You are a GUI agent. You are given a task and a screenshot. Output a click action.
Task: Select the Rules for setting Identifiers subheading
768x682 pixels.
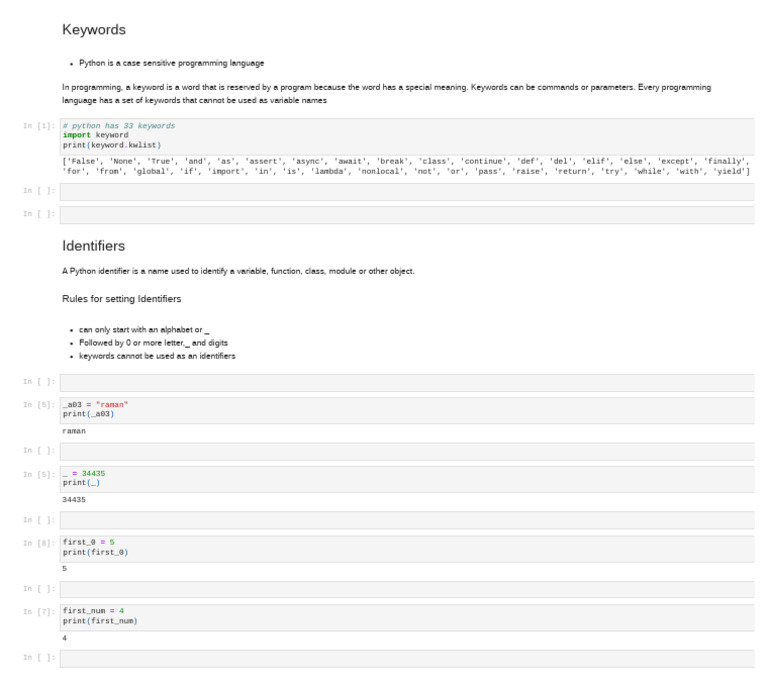pos(122,299)
